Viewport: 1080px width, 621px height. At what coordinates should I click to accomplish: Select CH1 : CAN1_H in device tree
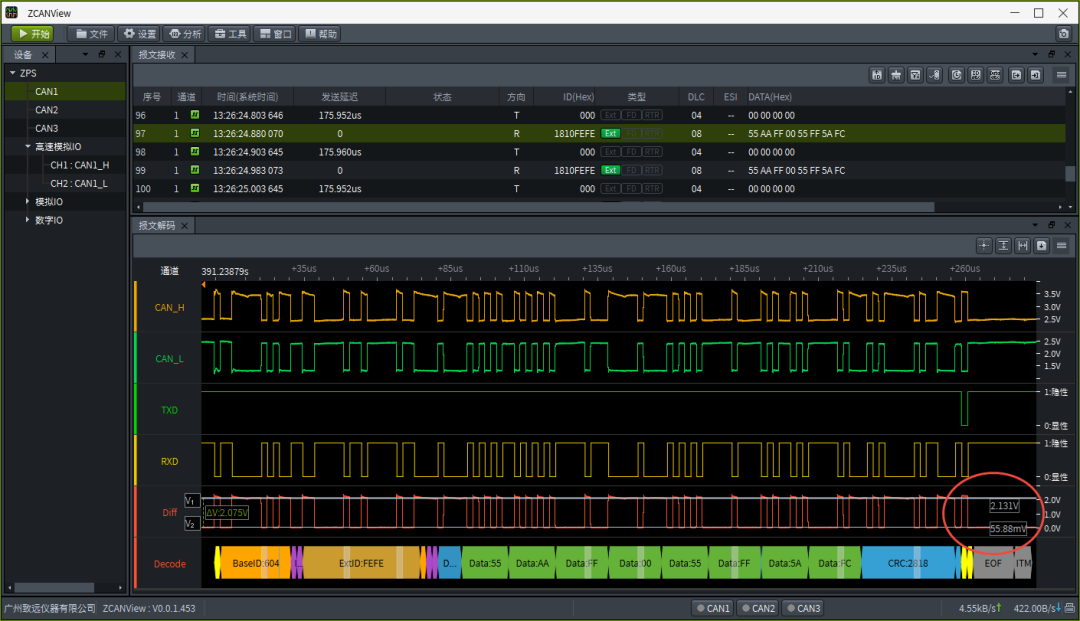click(79, 165)
